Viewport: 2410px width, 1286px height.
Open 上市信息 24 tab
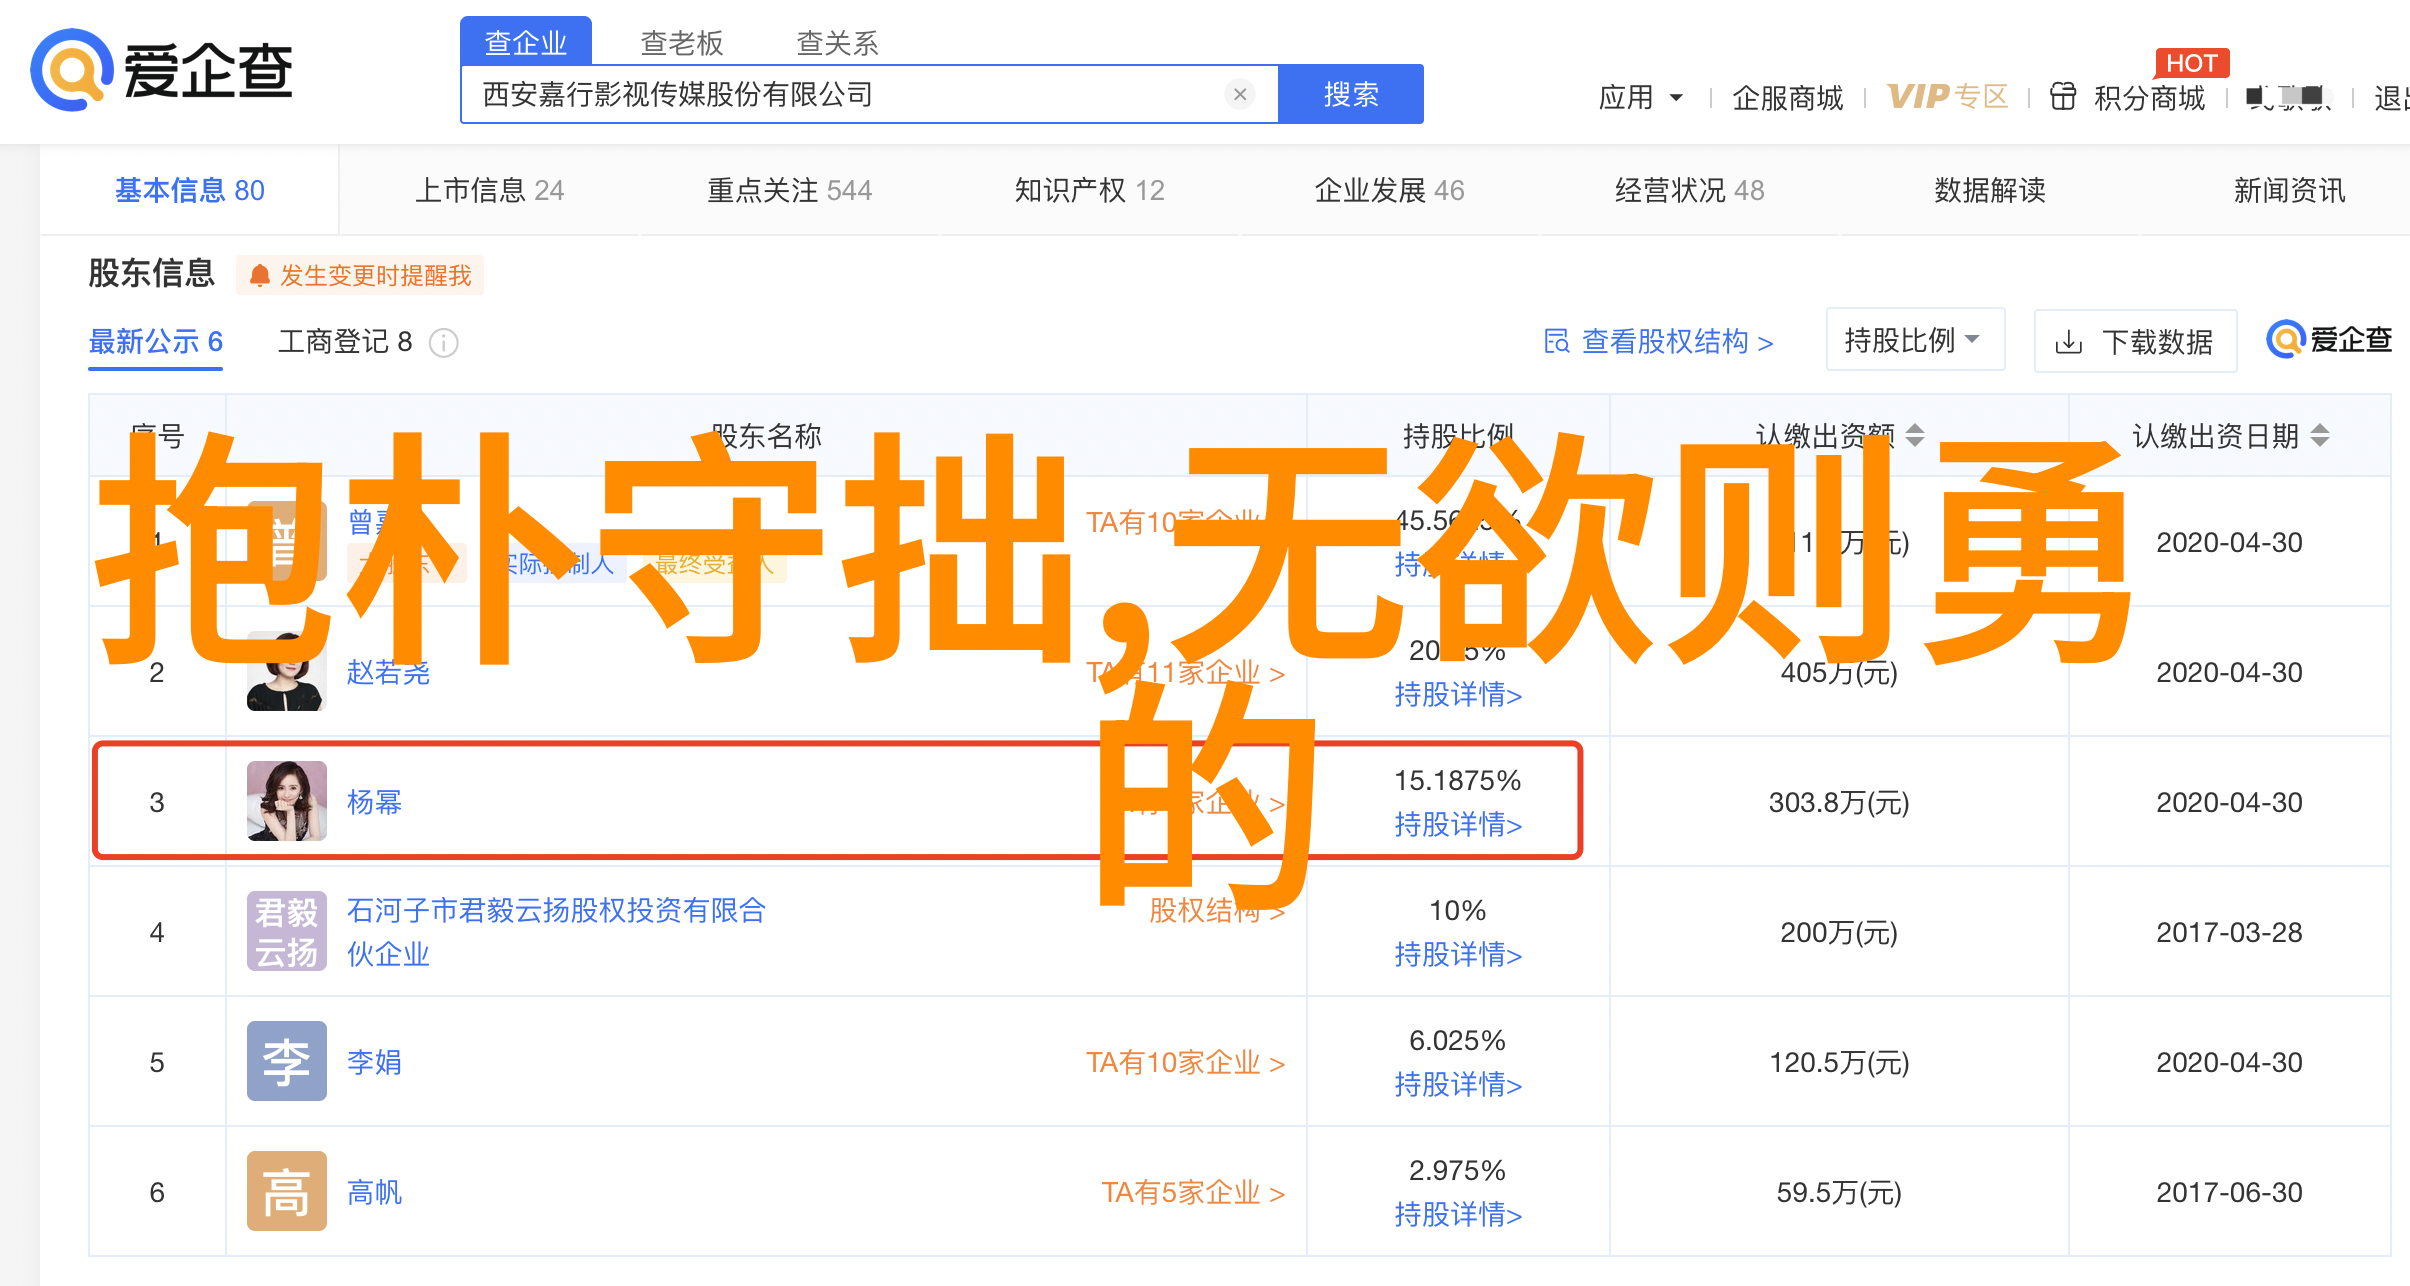click(490, 190)
